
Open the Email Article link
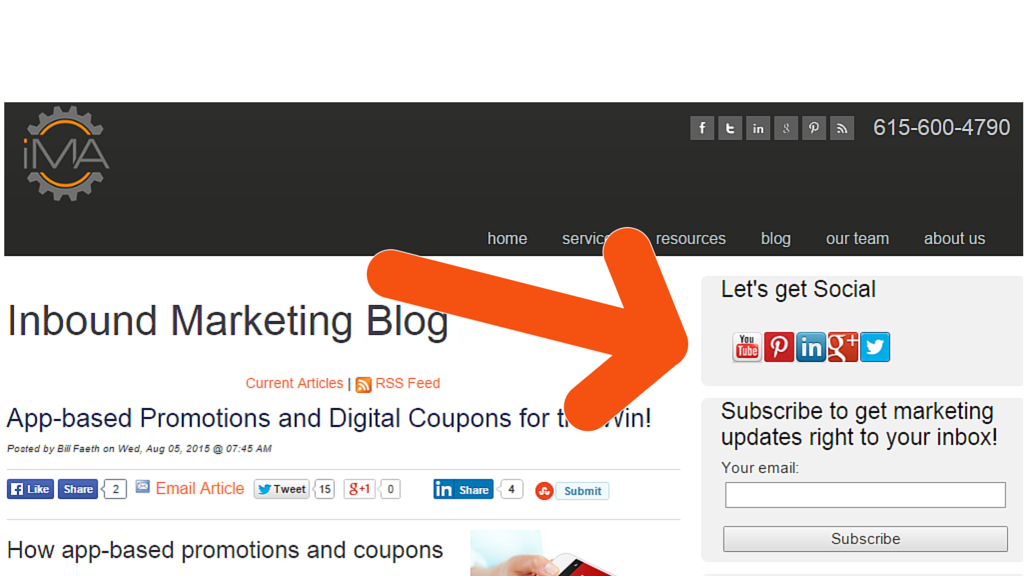[199, 488]
